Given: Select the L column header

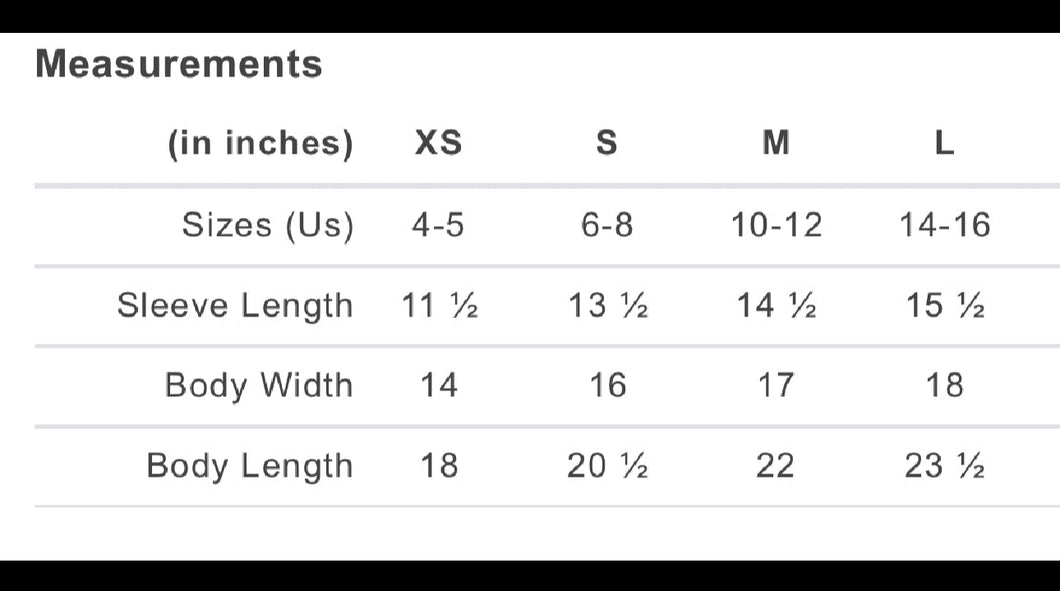Looking at the screenshot, I should 944,144.
